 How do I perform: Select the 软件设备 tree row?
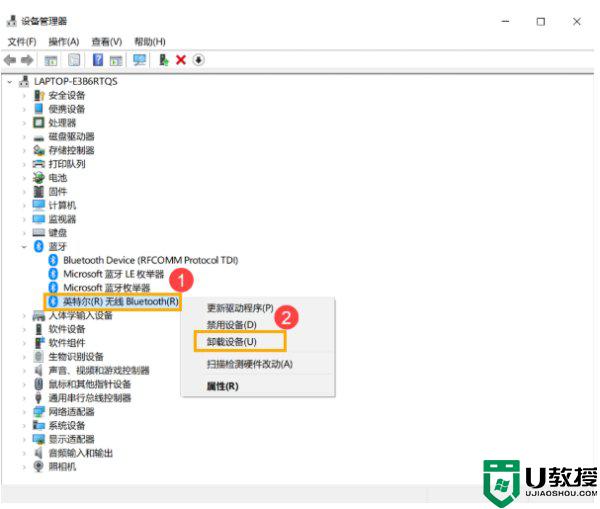[67, 329]
